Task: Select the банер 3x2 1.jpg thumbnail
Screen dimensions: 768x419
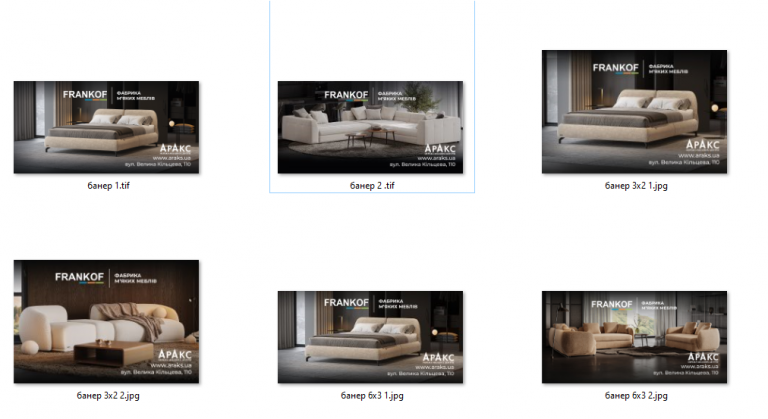Action: (634, 111)
